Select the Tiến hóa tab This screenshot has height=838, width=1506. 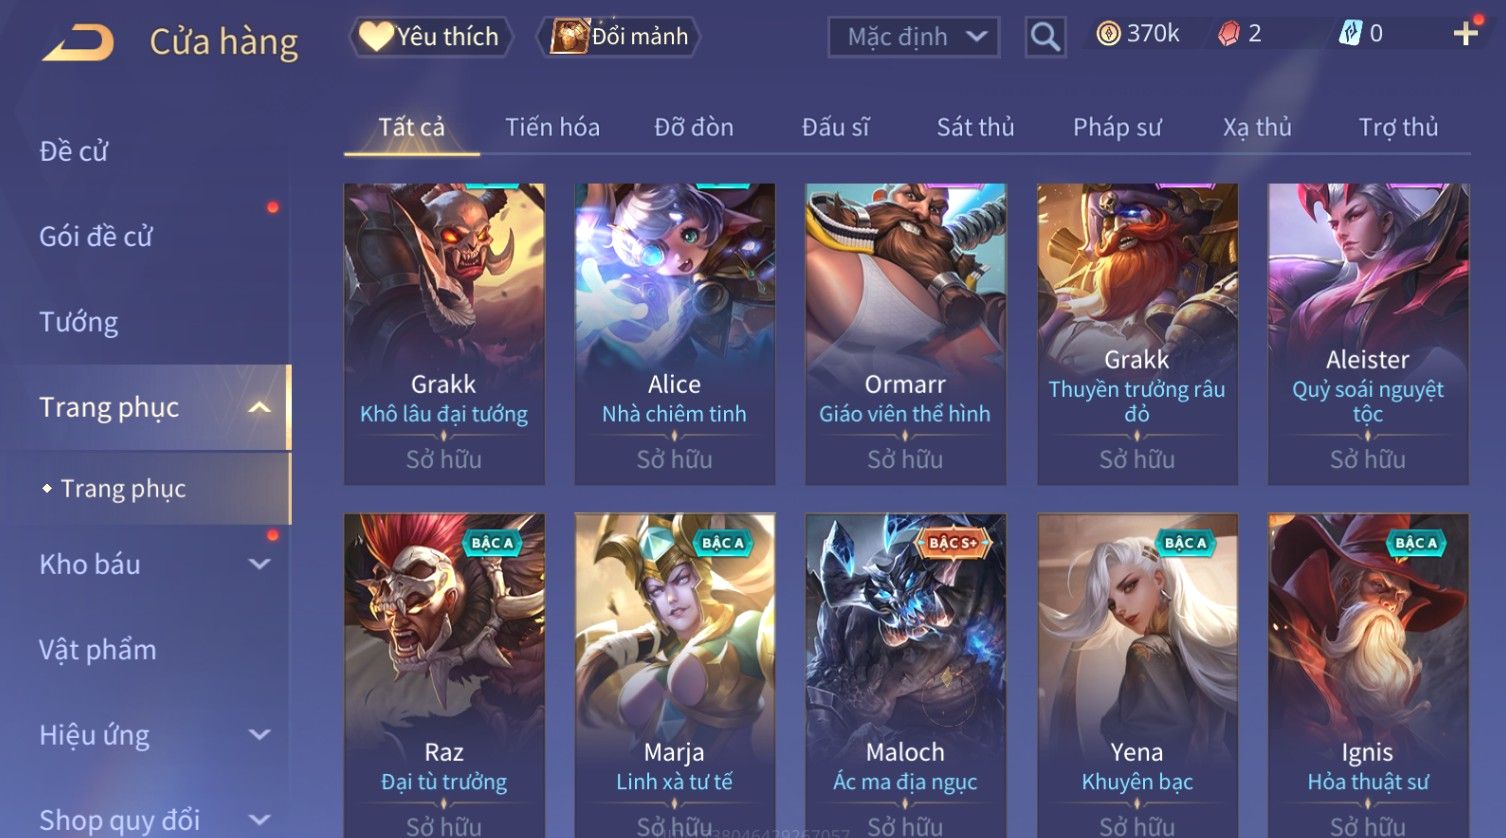point(552,127)
